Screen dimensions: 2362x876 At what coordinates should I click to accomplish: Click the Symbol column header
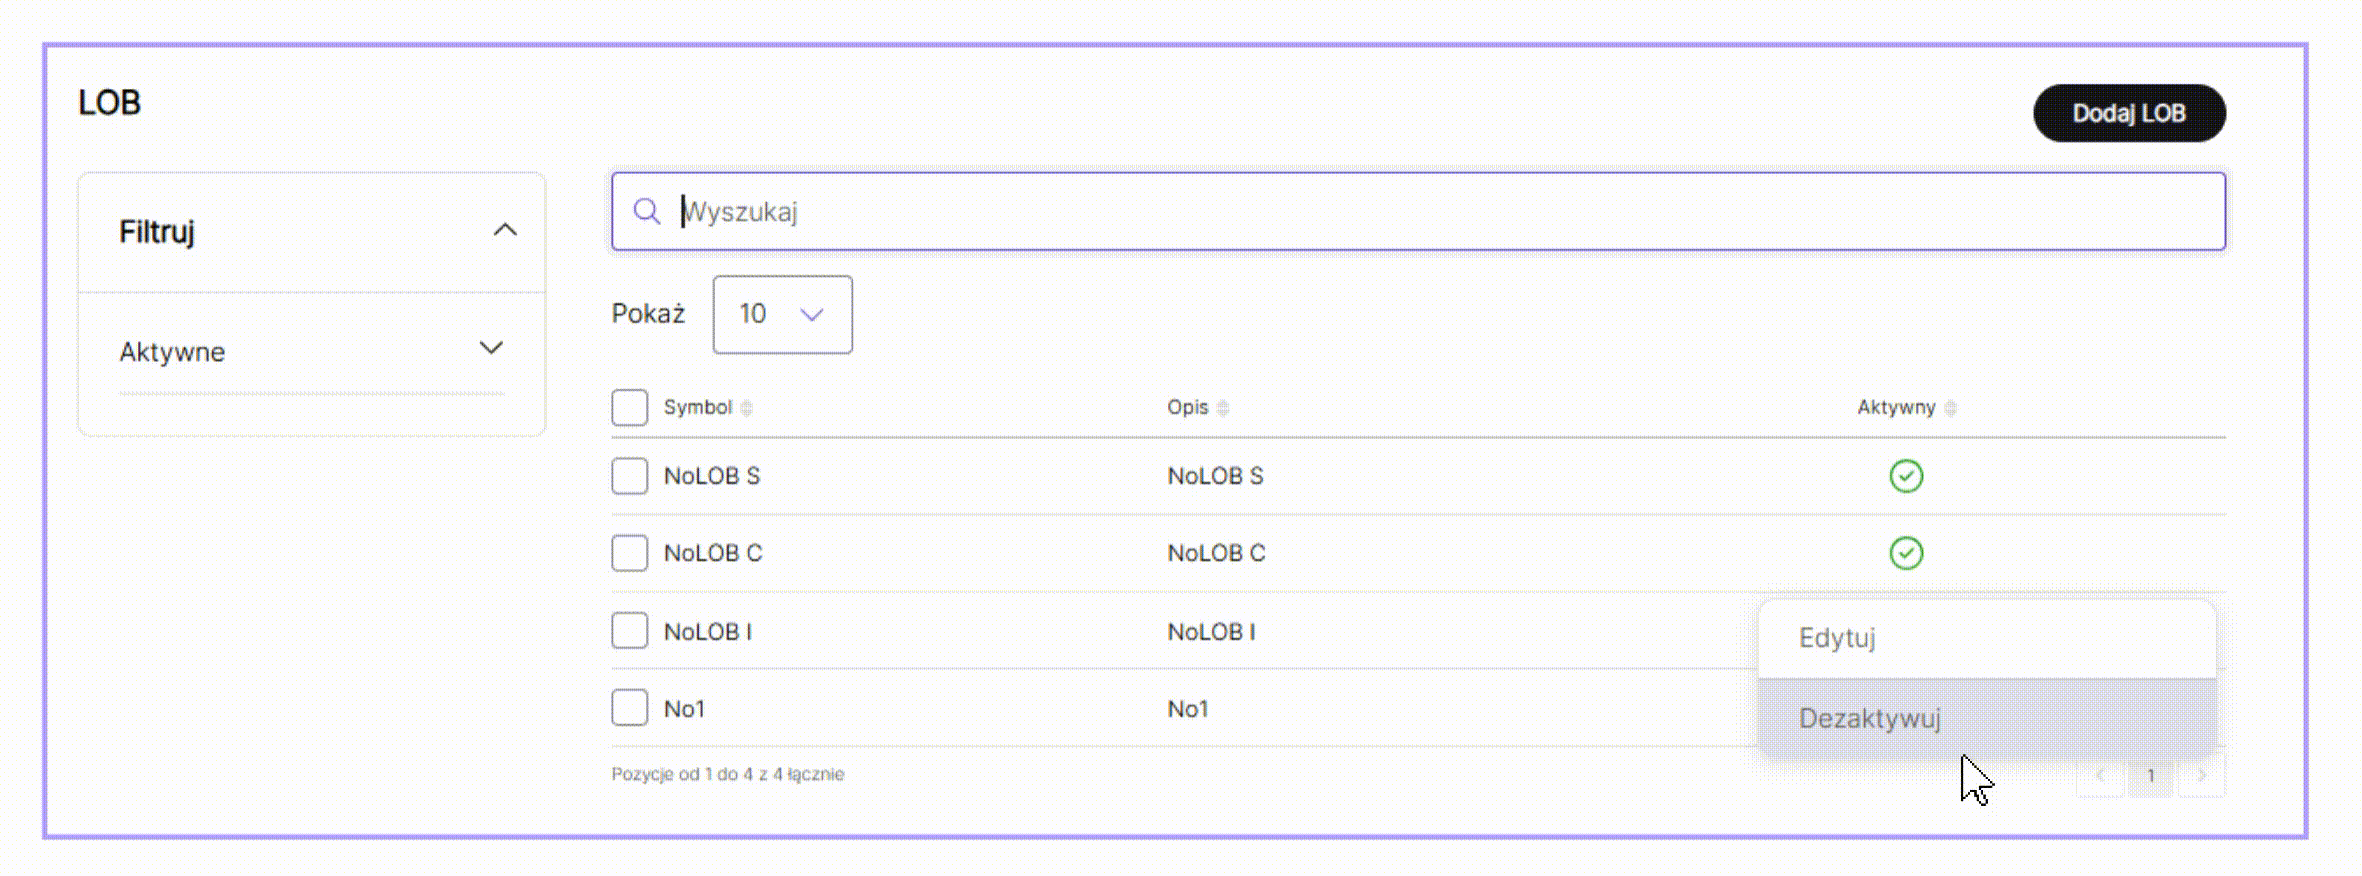click(697, 407)
